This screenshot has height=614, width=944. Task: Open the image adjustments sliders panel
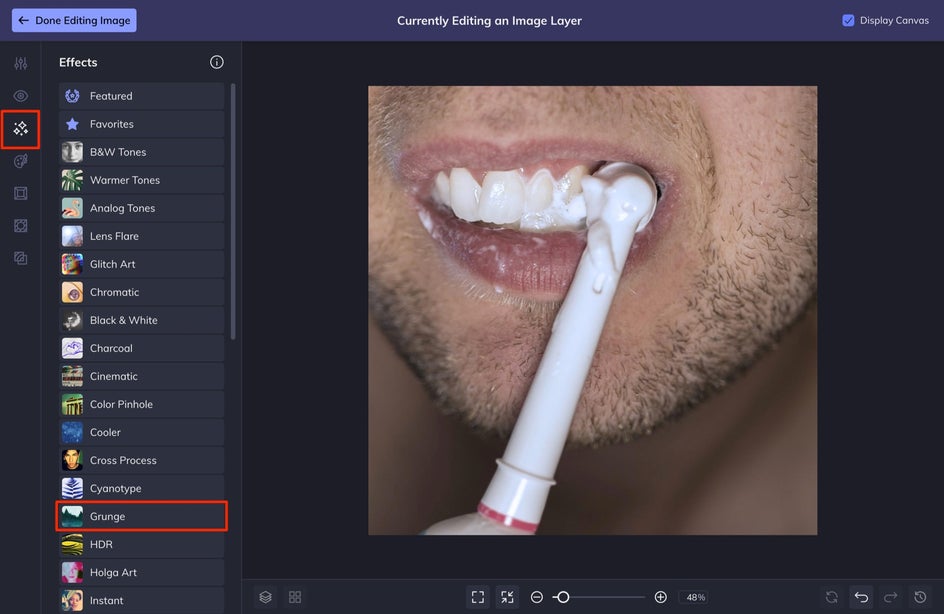tap(20, 63)
